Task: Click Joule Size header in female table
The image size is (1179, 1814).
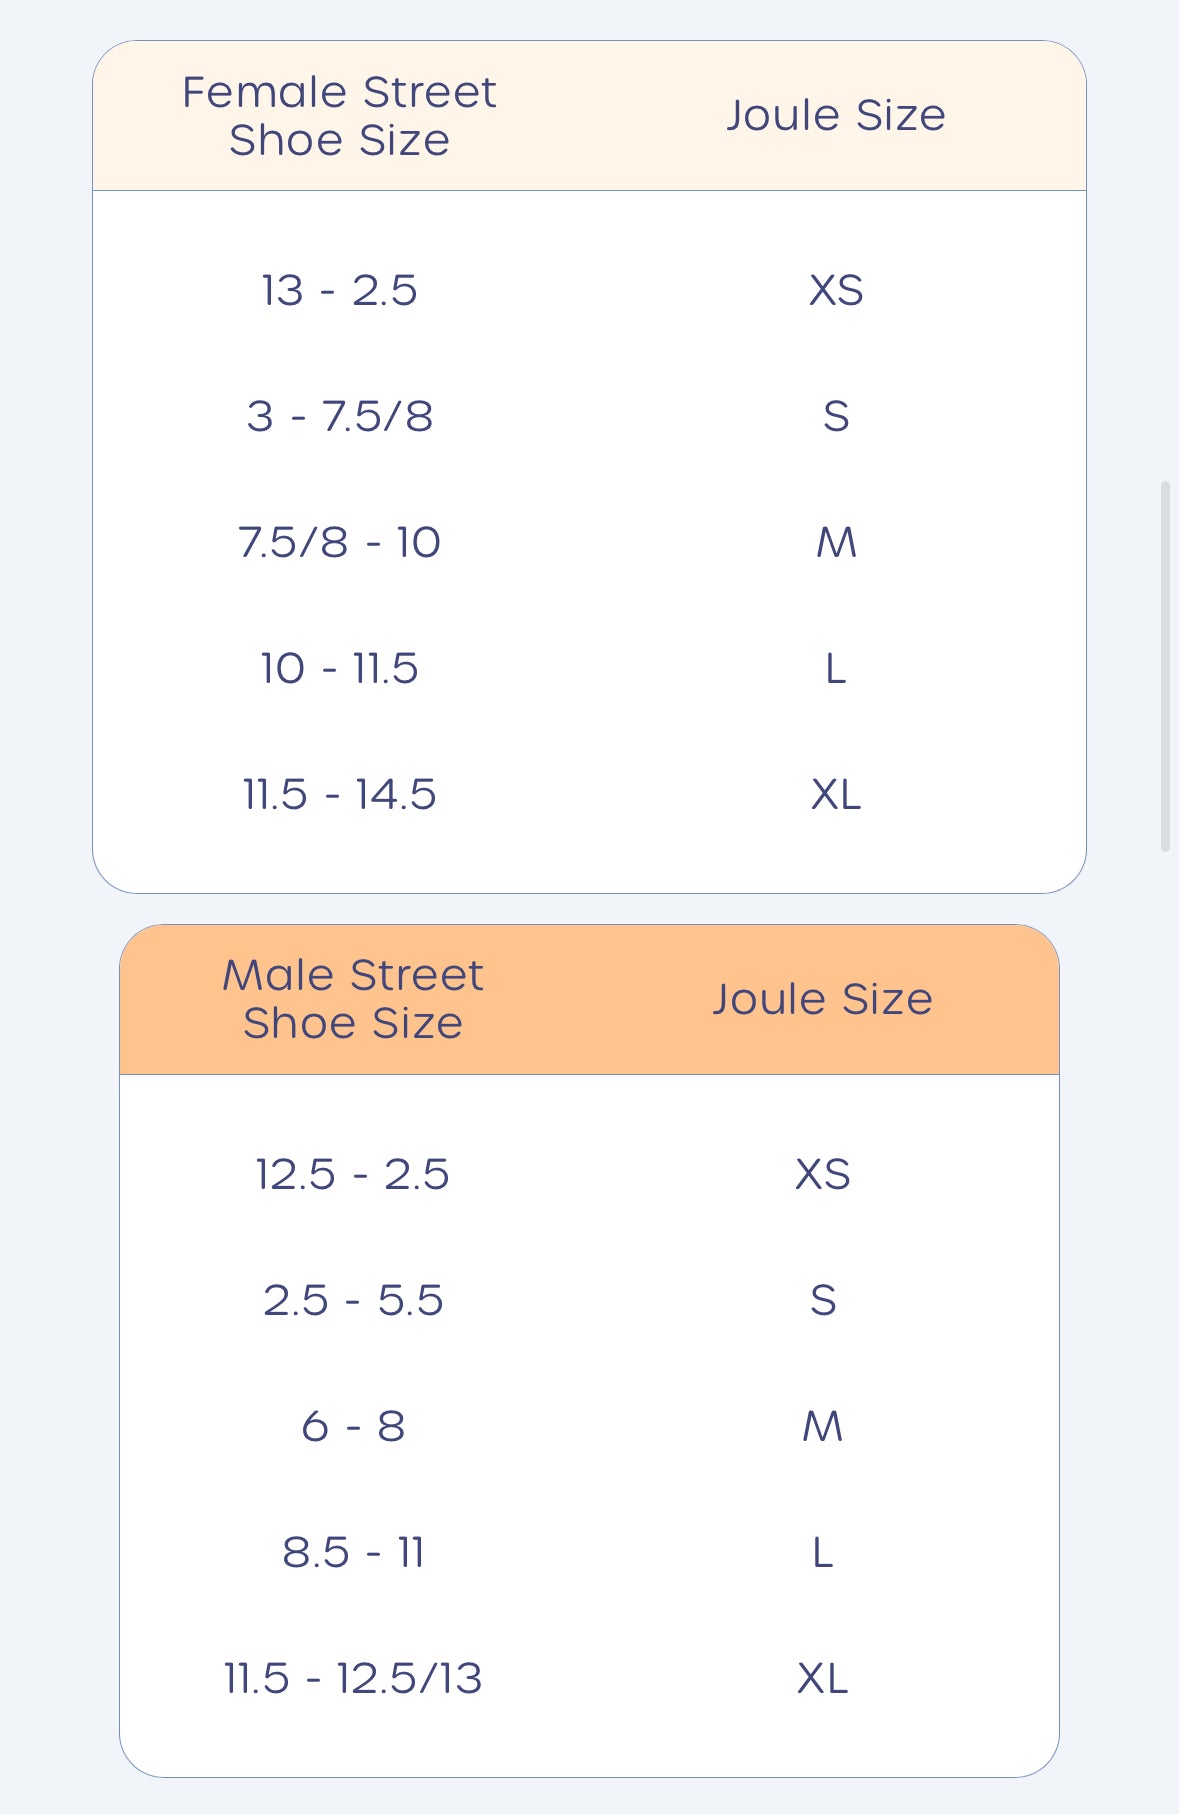Action: click(x=836, y=116)
